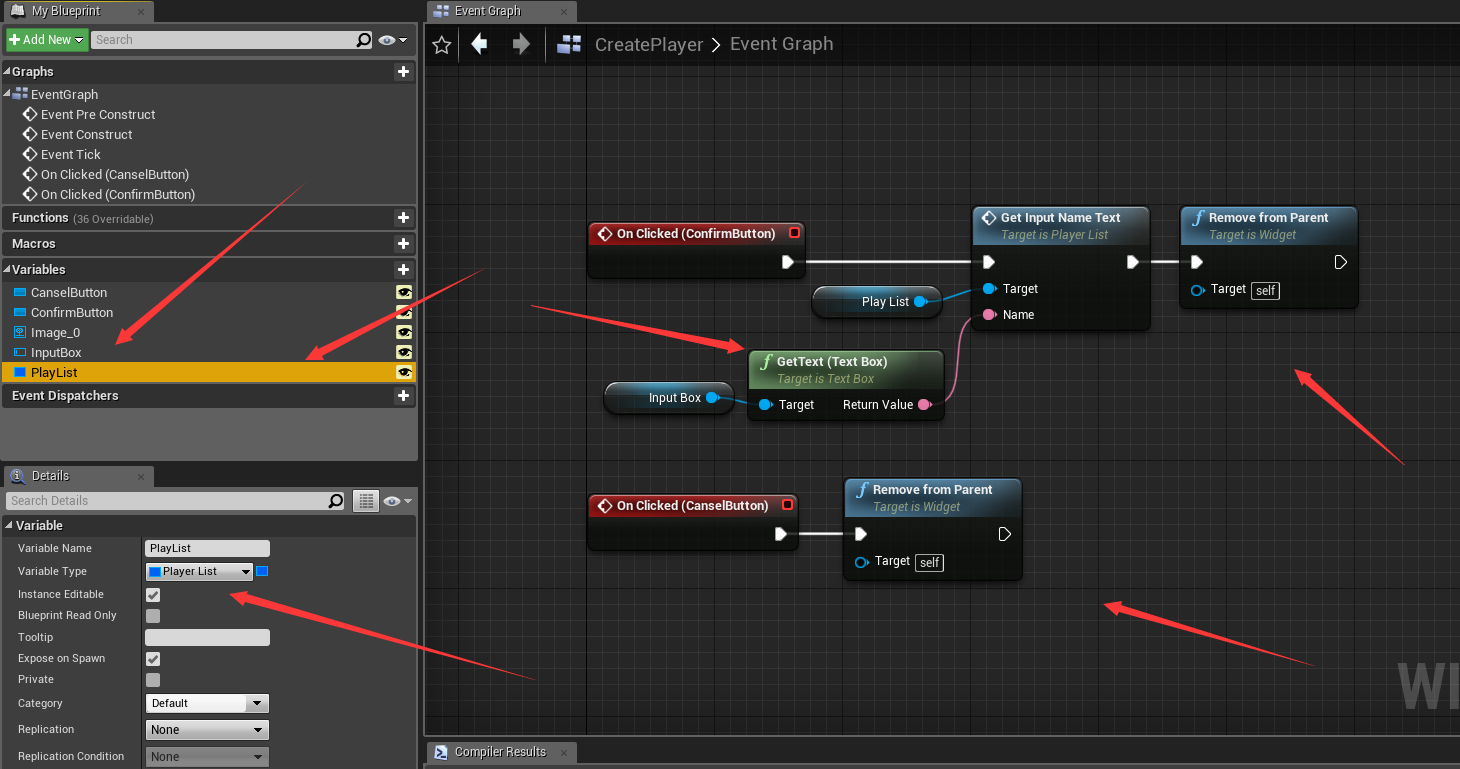Click the CreatePlayer breadcrumb link
This screenshot has width=1460, height=769.
(648, 44)
